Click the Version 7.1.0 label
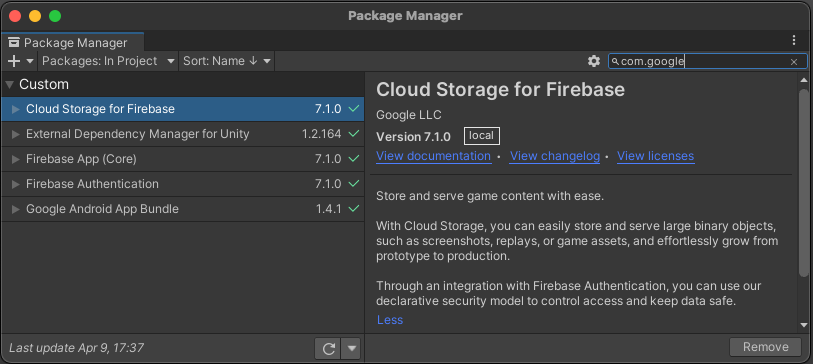Viewport: 813px width, 364px height. pyautogui.click(x=413, y=137)
